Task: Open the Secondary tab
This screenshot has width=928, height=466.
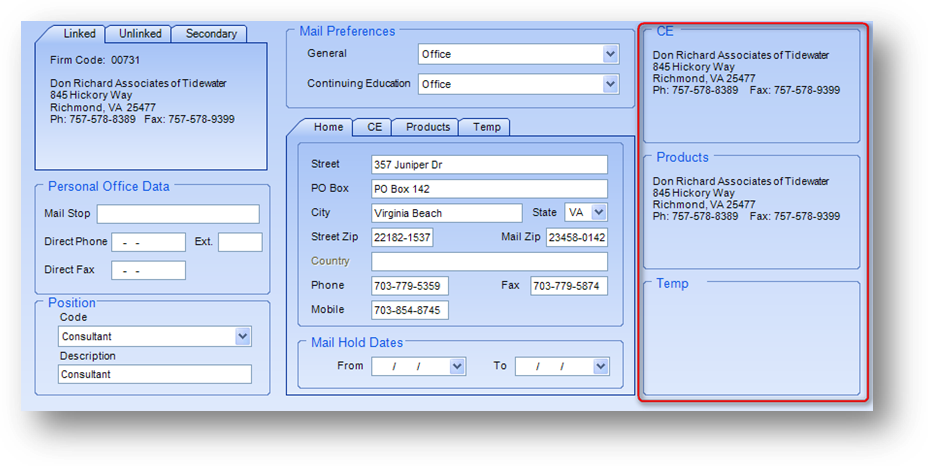Action: (211, 34)
